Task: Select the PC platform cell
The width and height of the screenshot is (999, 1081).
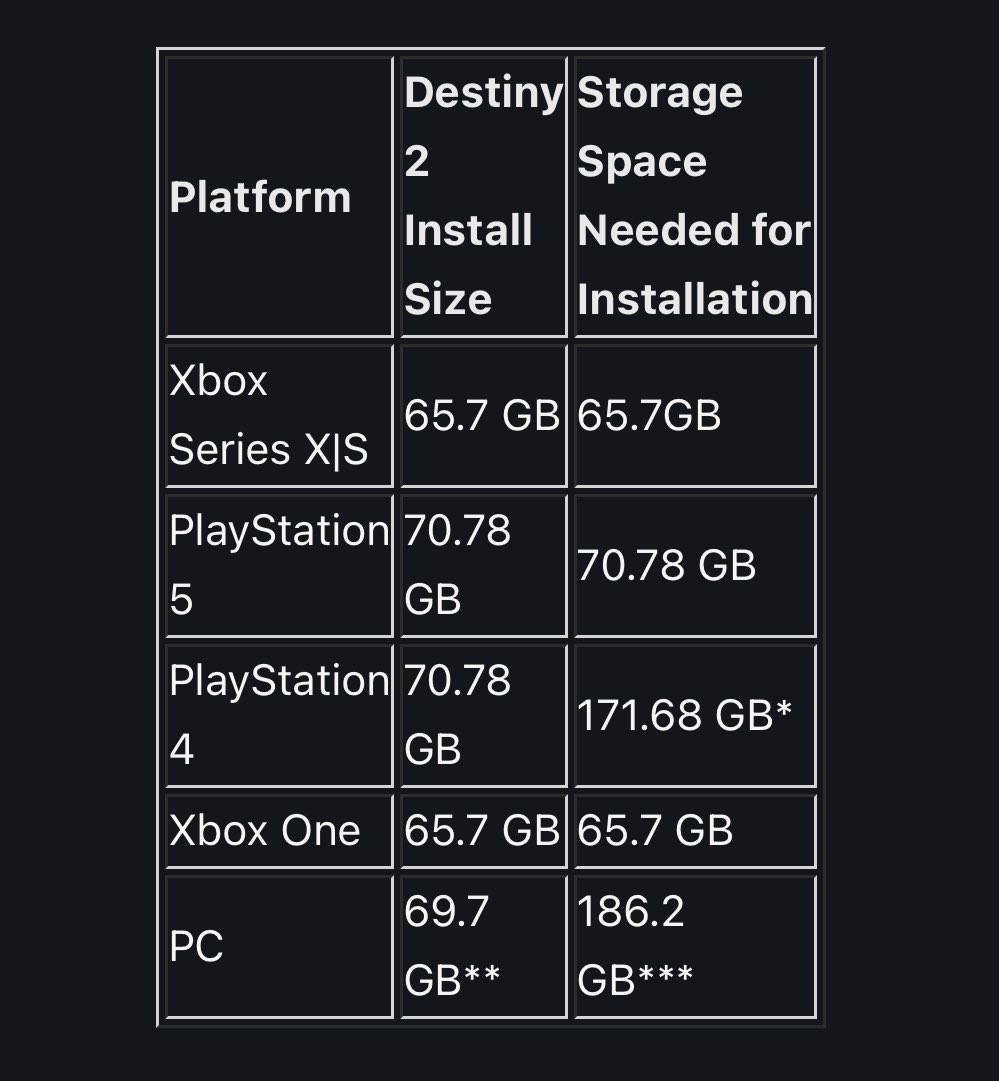Action: point(197,946)
